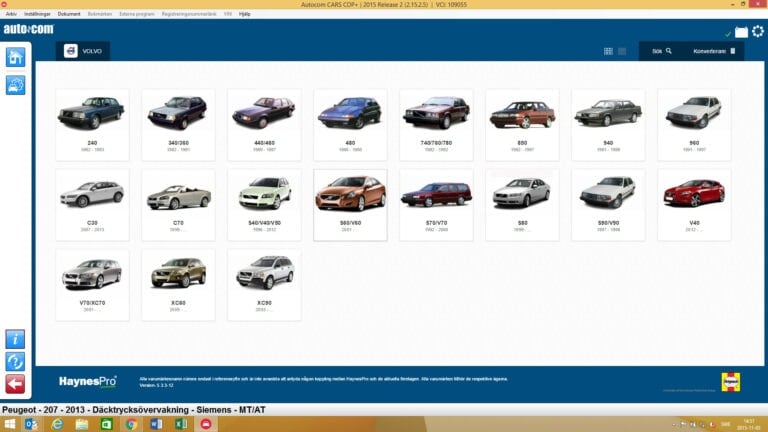
Task: Select the Volvo 940 model card
Action: click(608, 125)
